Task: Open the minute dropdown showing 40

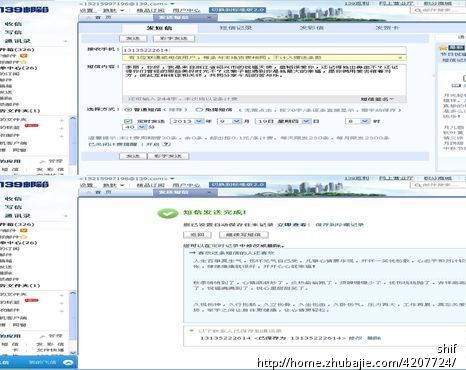Action: [x=135, y=127]
